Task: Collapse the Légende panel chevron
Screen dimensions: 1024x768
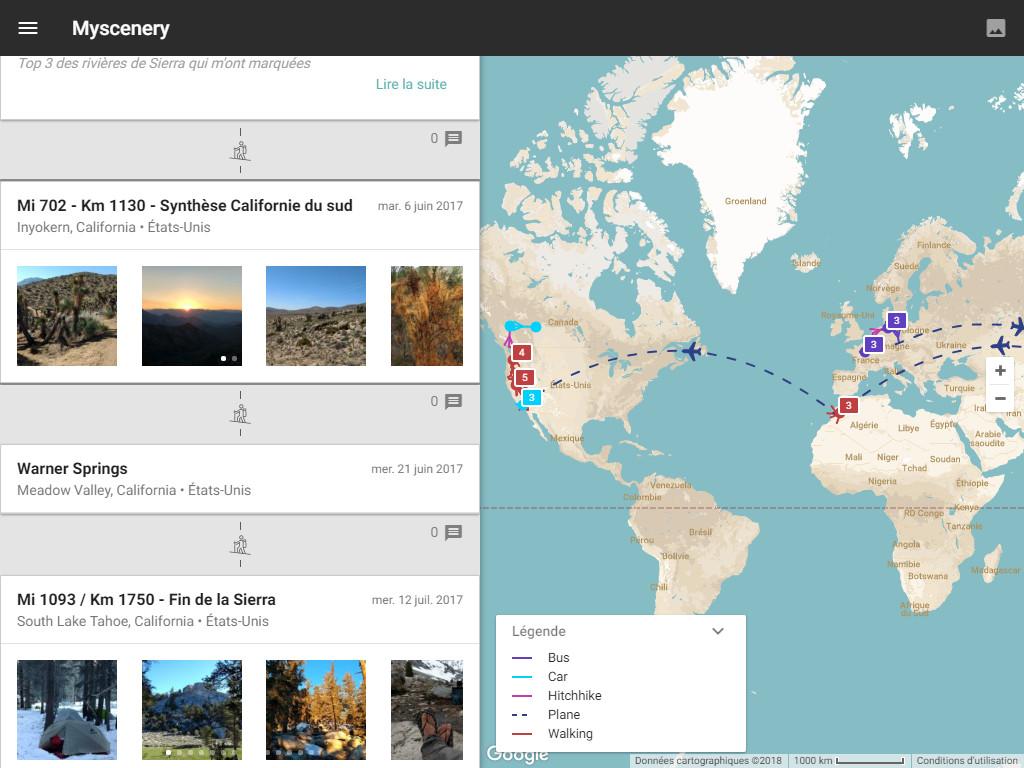Action: [717, 631]
